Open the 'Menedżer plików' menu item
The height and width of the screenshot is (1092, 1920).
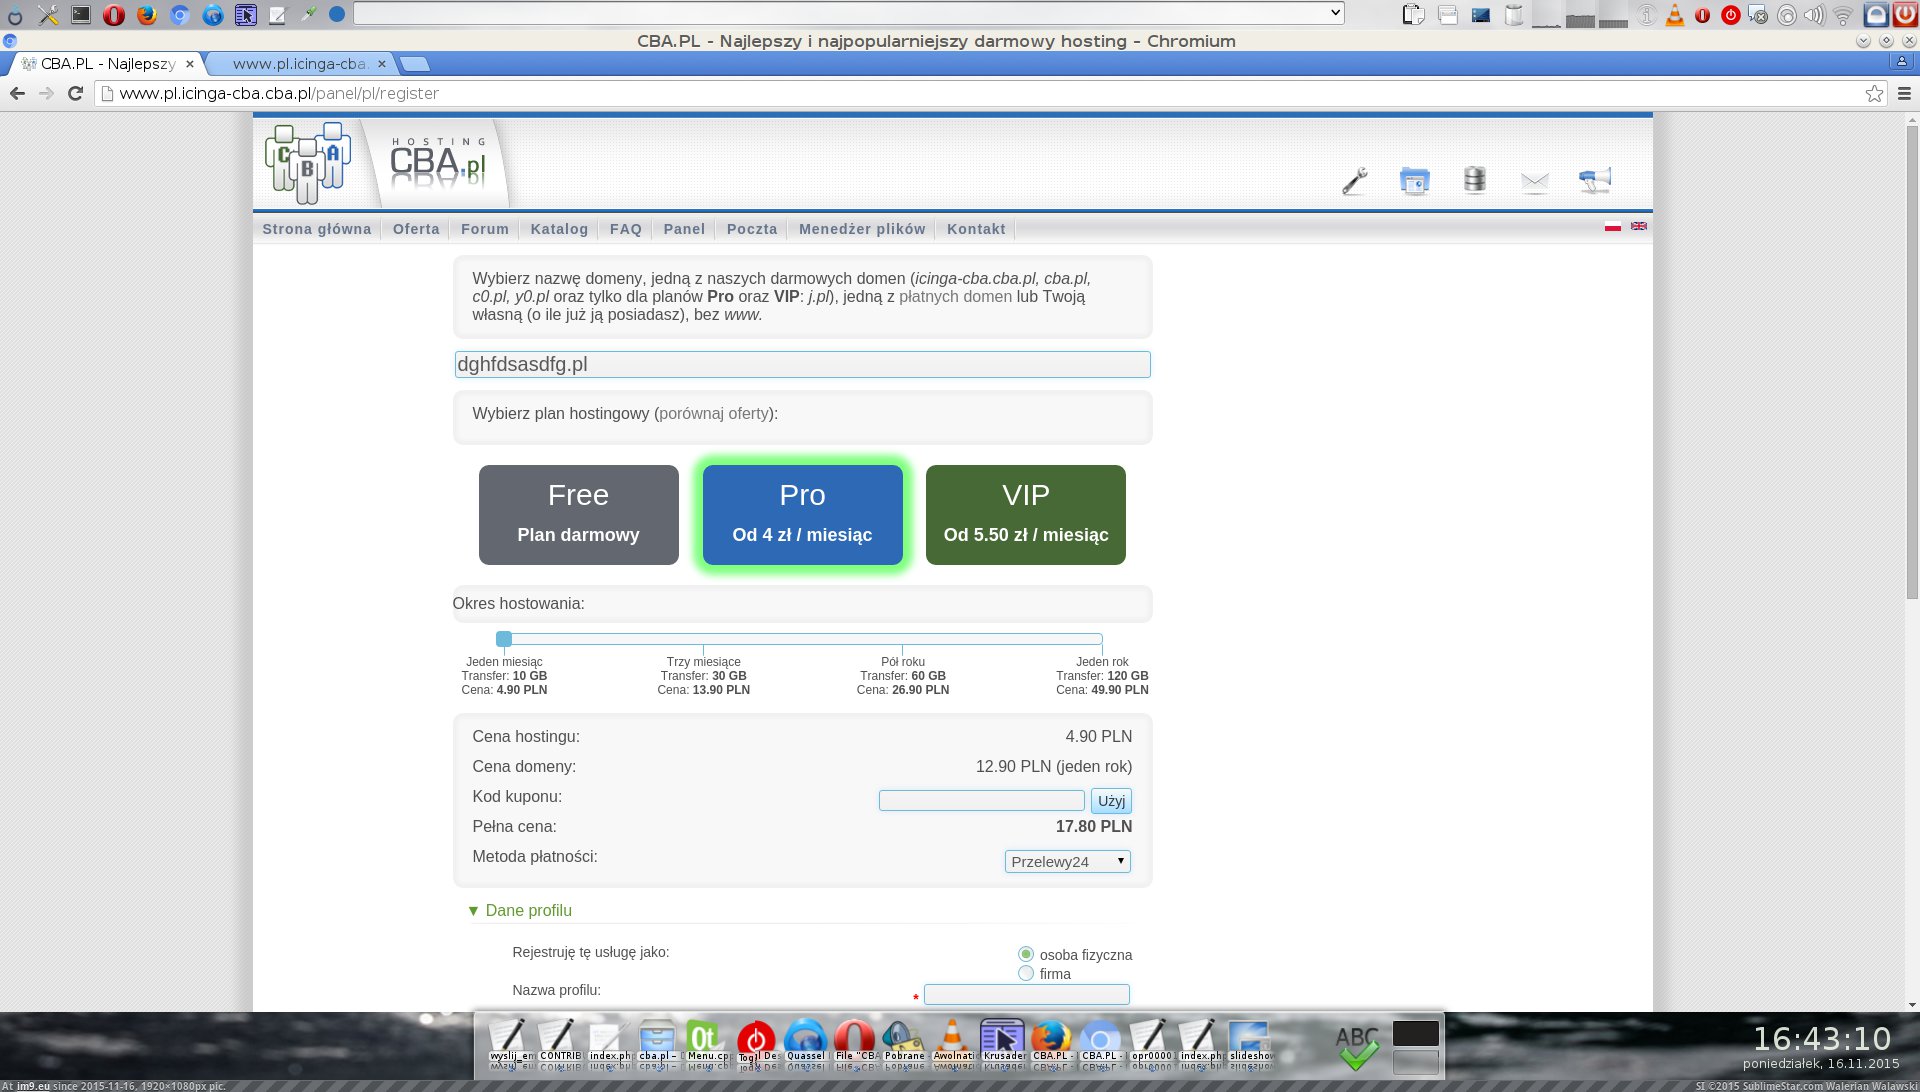tap(862, 229)
